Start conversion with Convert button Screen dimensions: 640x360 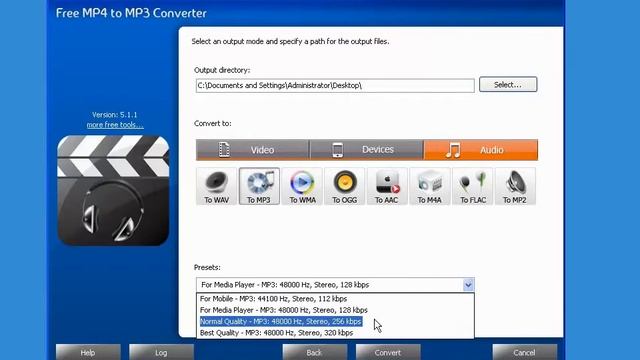pyautogui.click(x=388, y=352)
